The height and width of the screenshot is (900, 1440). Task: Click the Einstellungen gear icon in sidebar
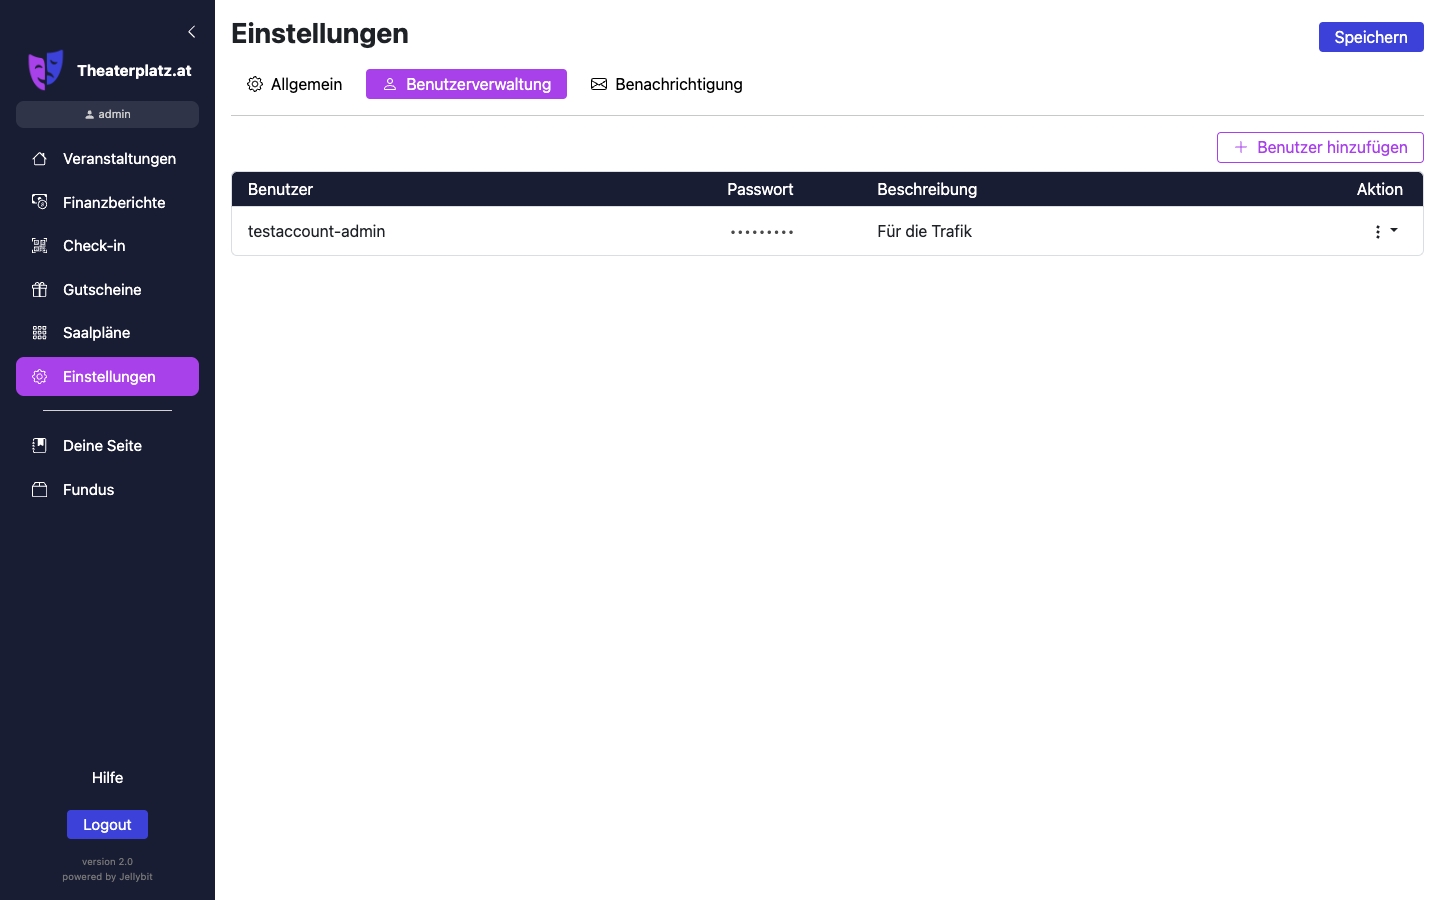click(40, 377)
